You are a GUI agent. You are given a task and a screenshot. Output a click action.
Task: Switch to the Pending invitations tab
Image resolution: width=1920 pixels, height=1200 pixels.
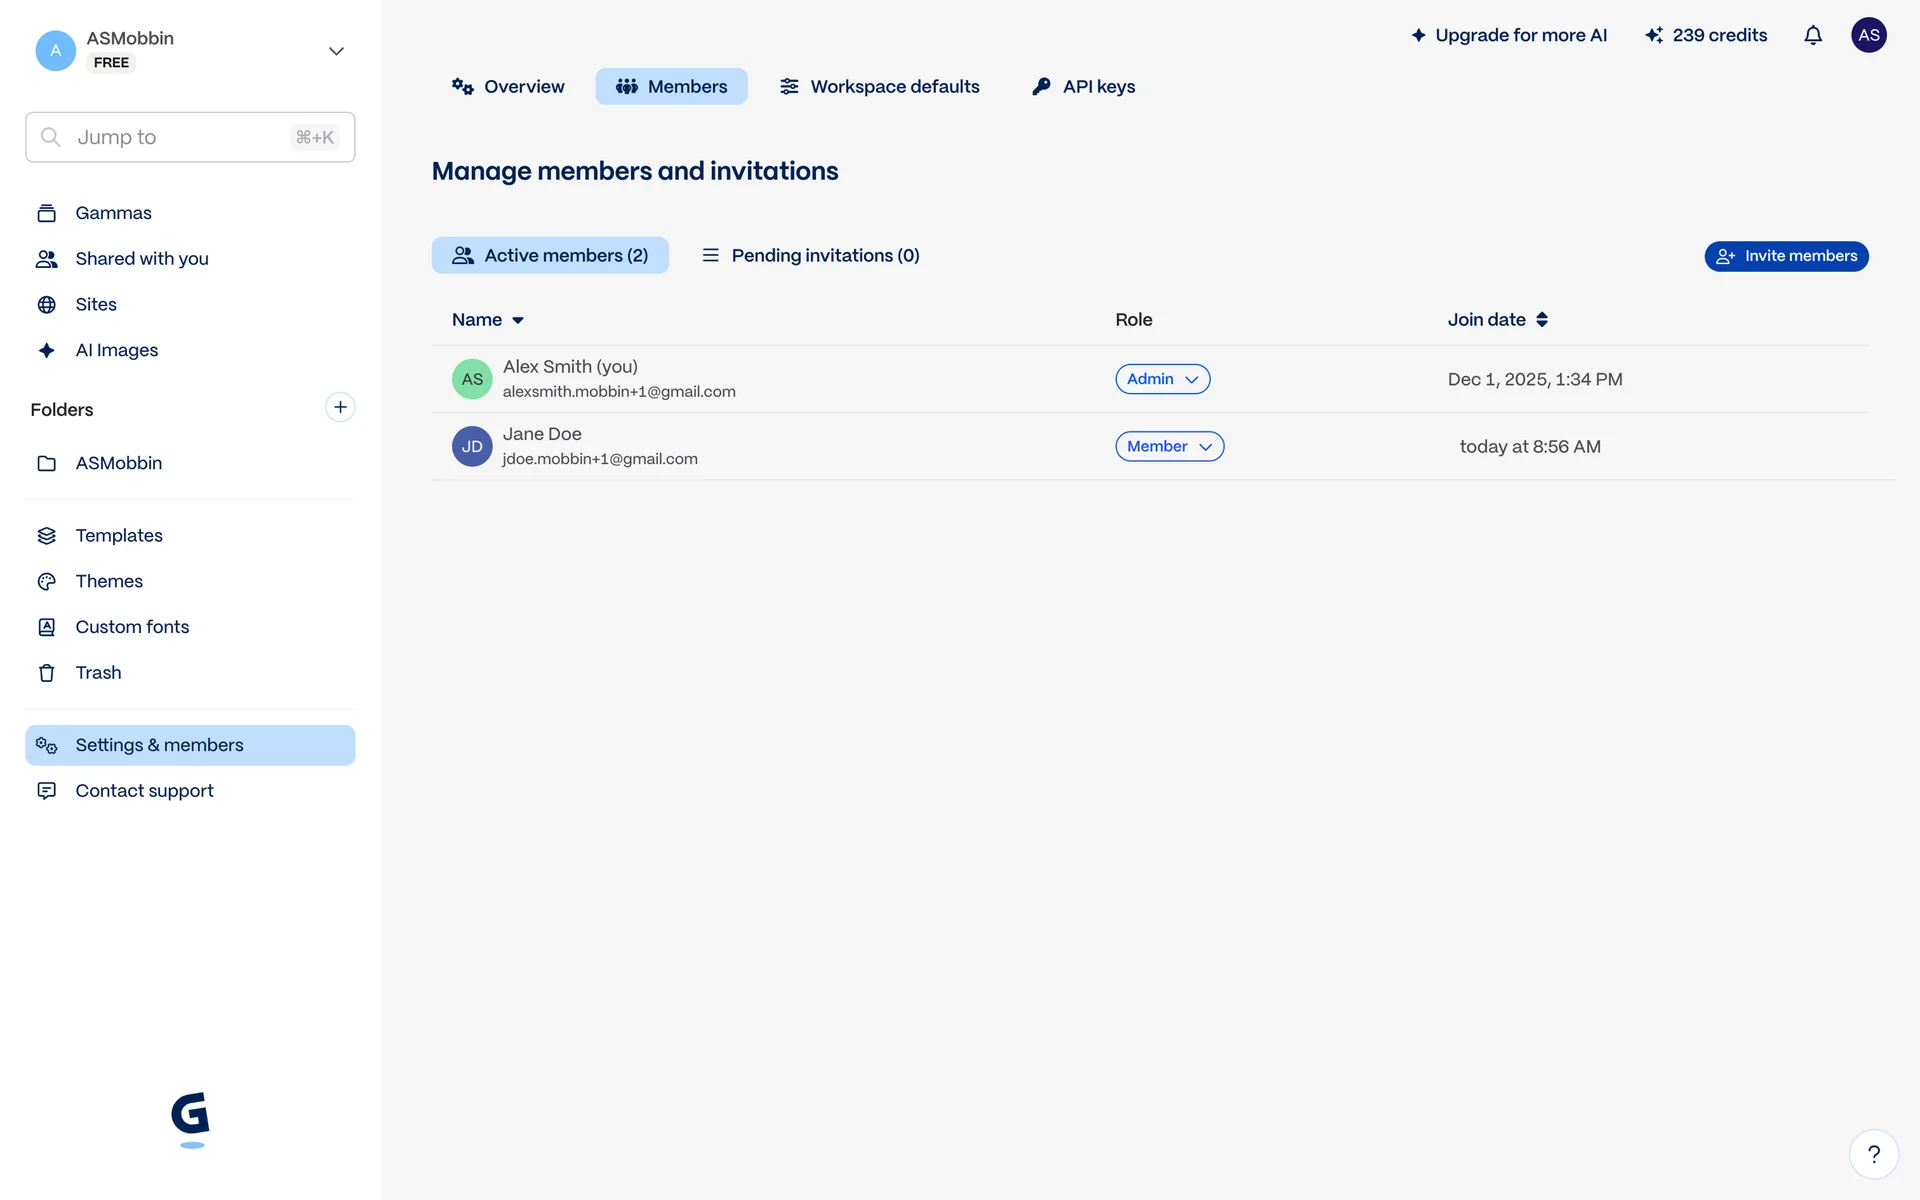pyautogui.click(x=811, y=256)
